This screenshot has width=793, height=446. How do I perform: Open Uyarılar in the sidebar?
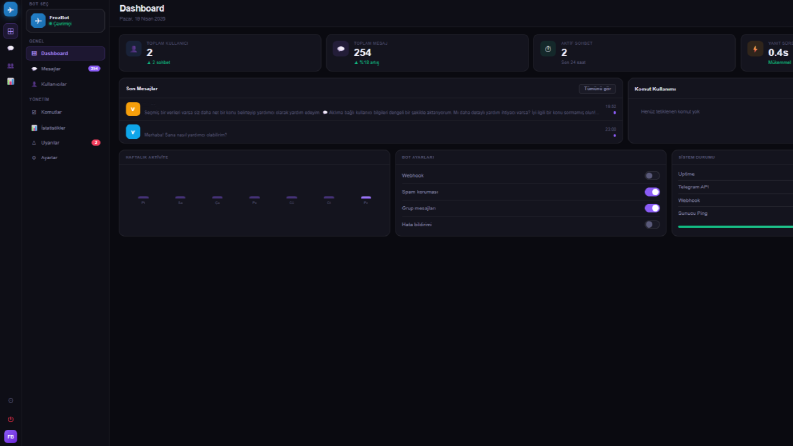pyautogui.click(x=65, y=143)
